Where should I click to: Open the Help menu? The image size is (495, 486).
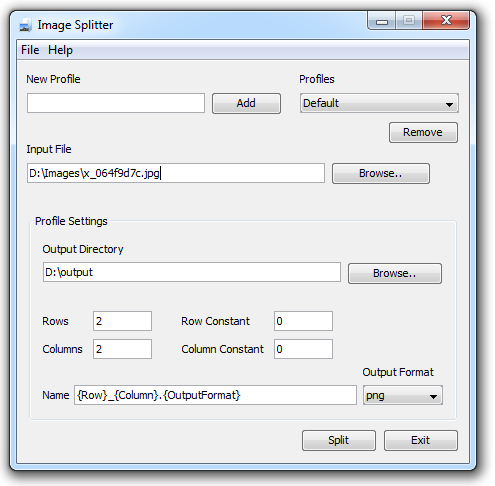point(60,50)
